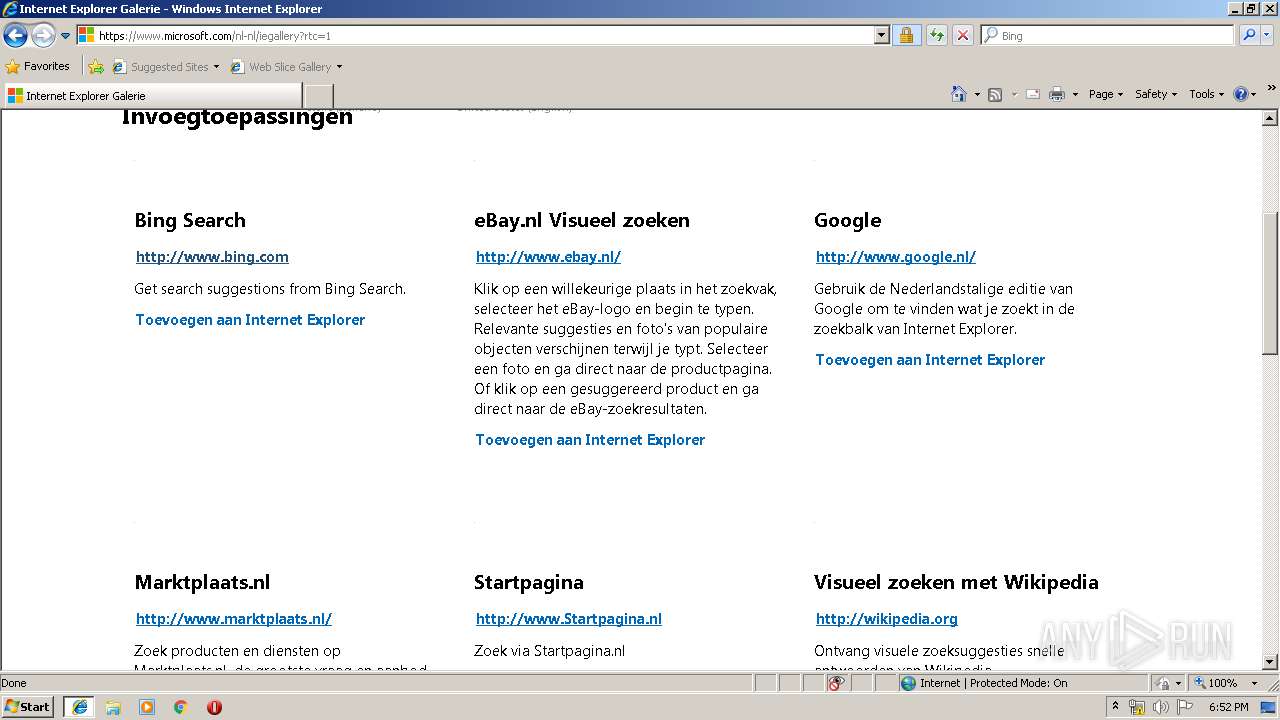The image size is (1280, 720).
Task: Launch Google Chrome from taskbar
Action: click(x=181, y=706)
